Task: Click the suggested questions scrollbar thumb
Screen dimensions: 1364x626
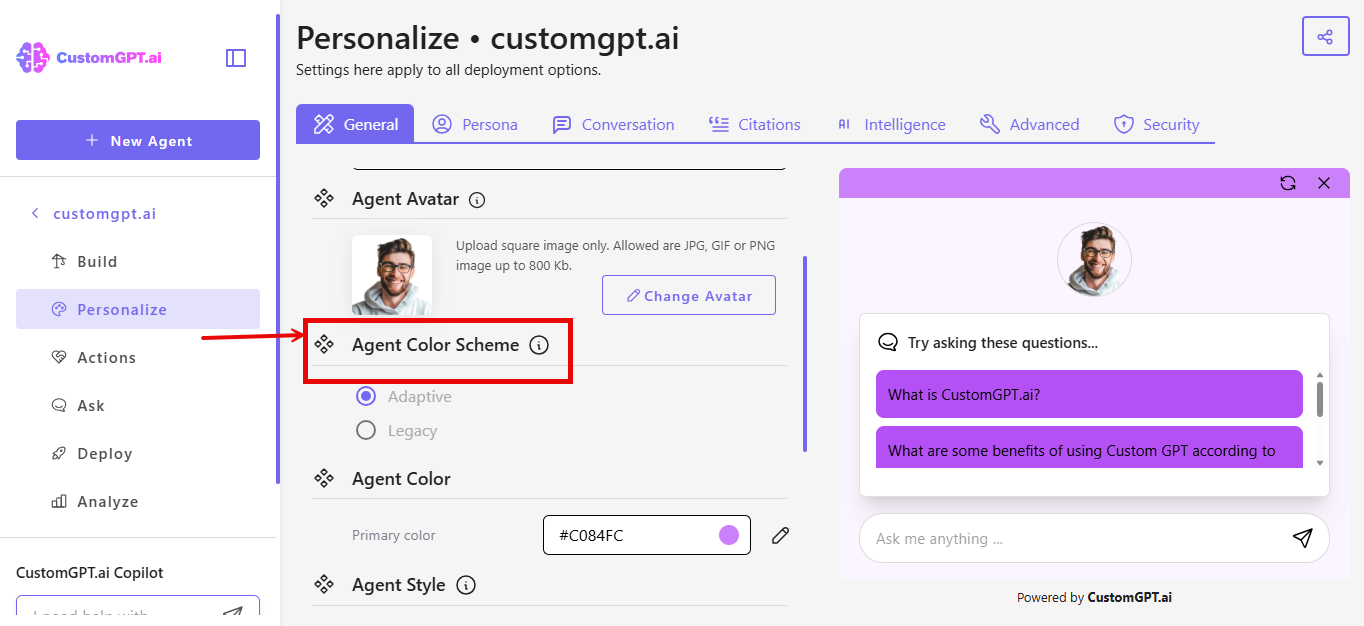Action: 1320,398
